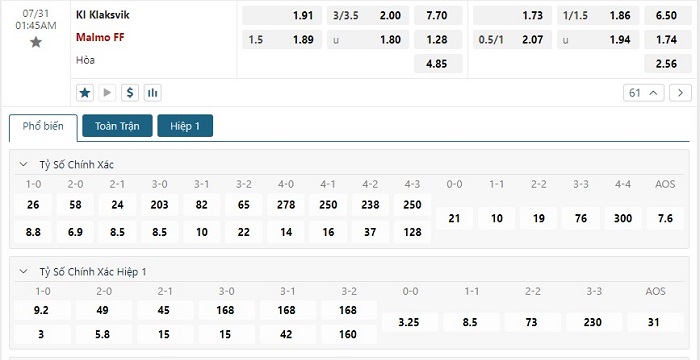The image size is (700, 360).
Task: Select the draw odds 4.85
Action: pos(438,63)
